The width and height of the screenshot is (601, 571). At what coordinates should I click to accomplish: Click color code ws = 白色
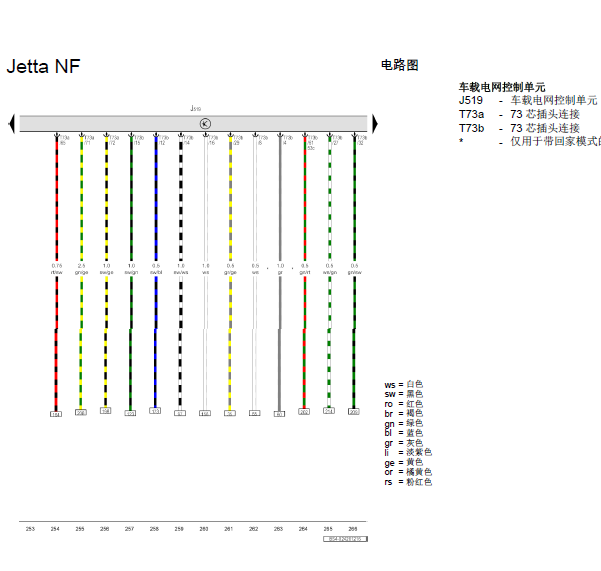404,384
